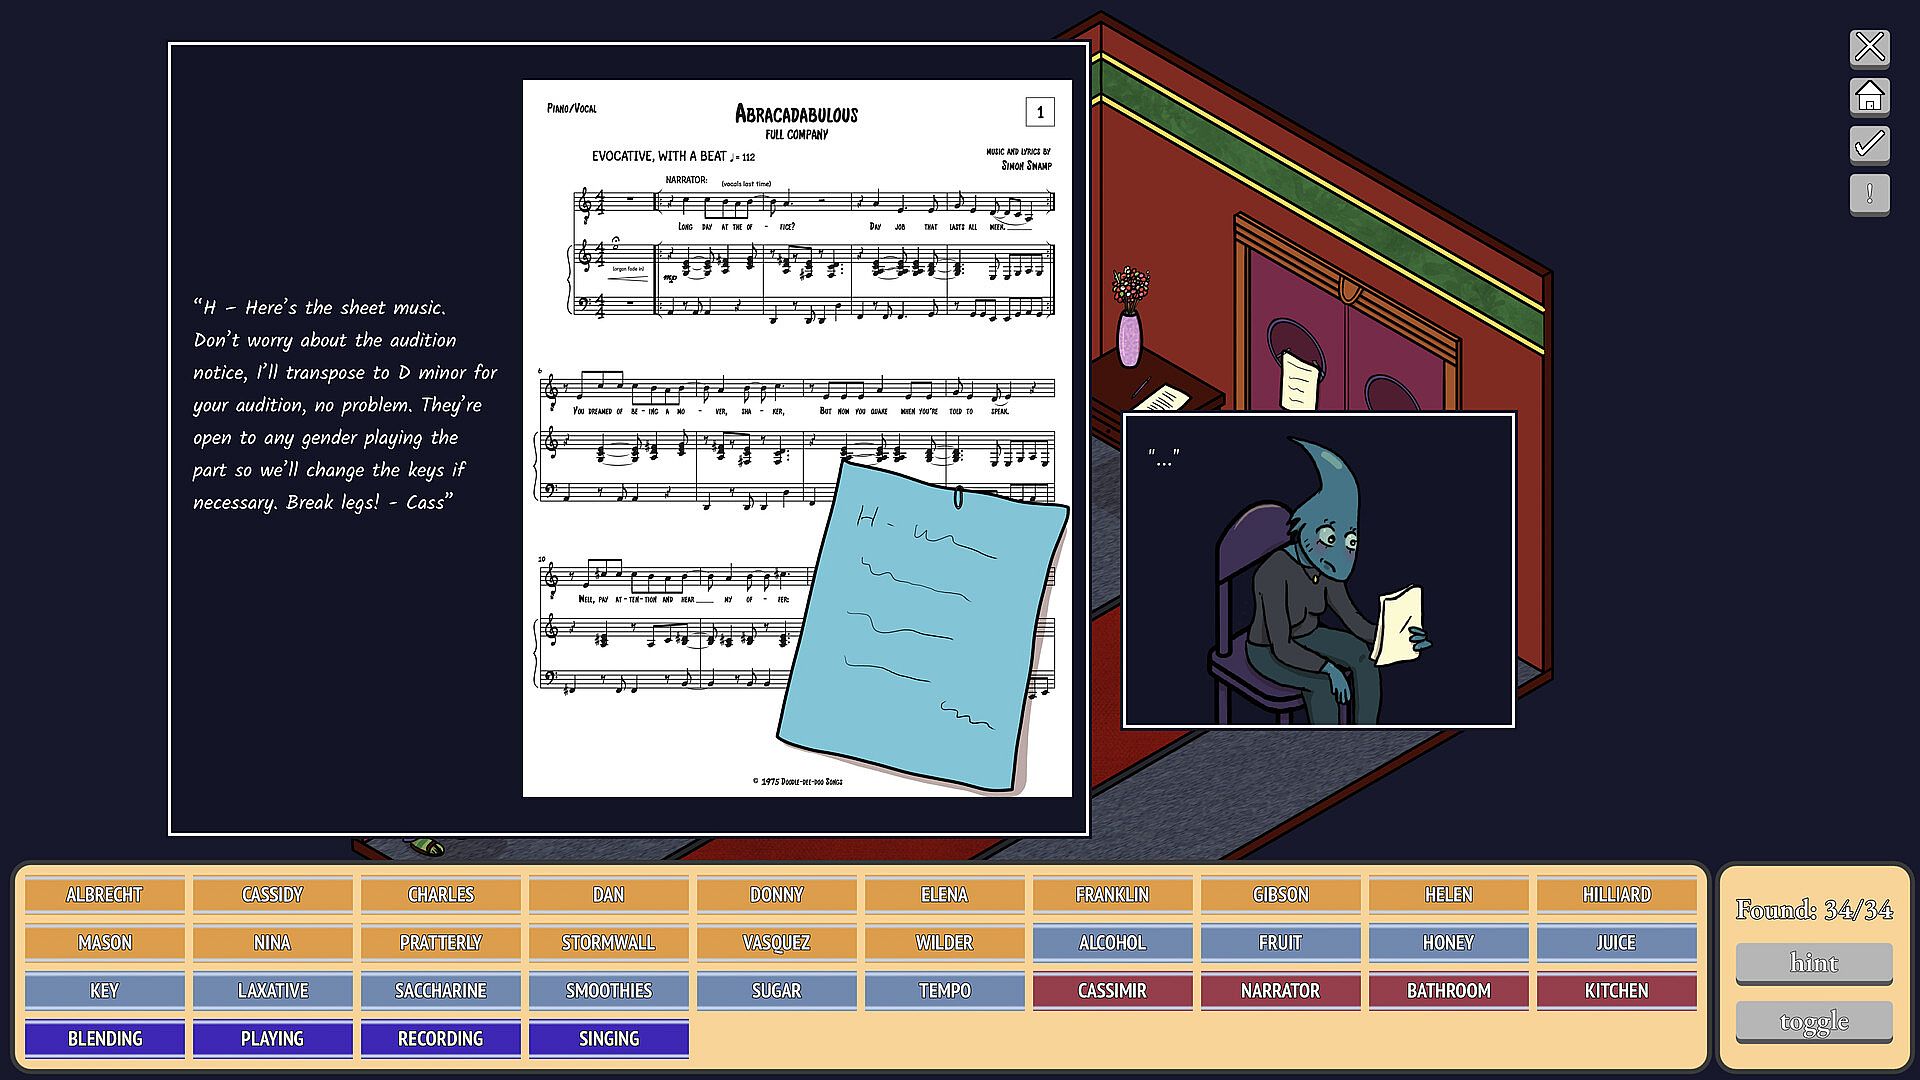Click the checkmark verify icon
Viewport: 1920px width, 1080px height.
[1869, 145]
